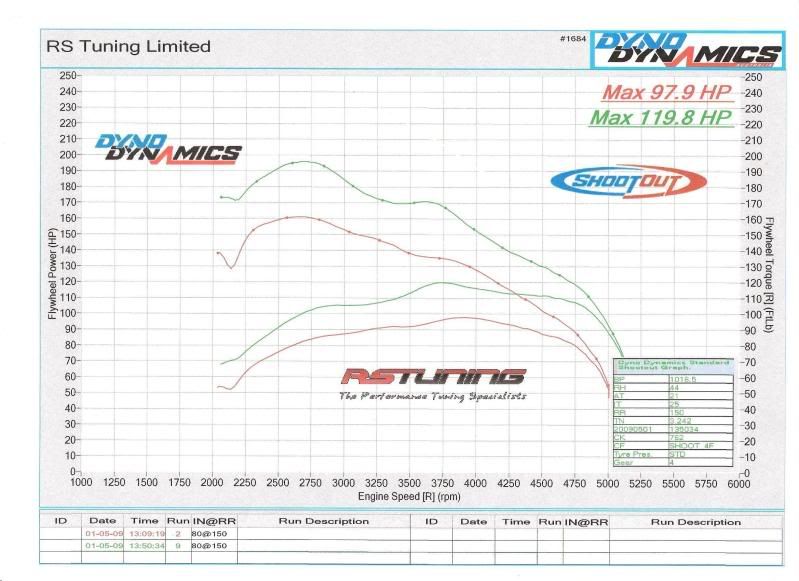The width and height of the screenshot is (799, 581).
Task: Click the IN@RR header of the right run table
Action: click(x=586, y=522)
